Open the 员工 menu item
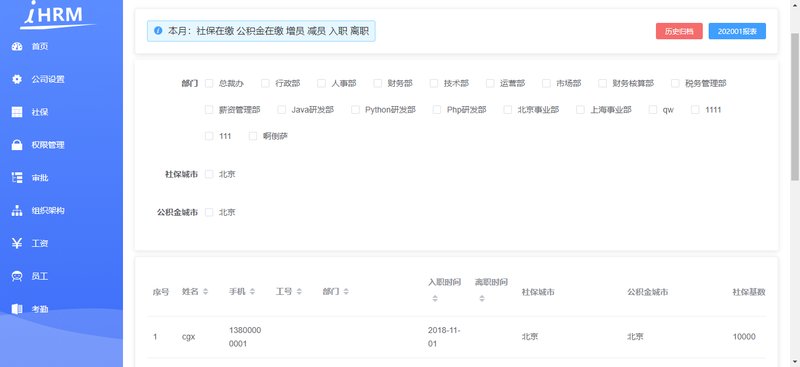Image resolution: width=800 pixels, height=367 pixels. [x=61, y=276]
